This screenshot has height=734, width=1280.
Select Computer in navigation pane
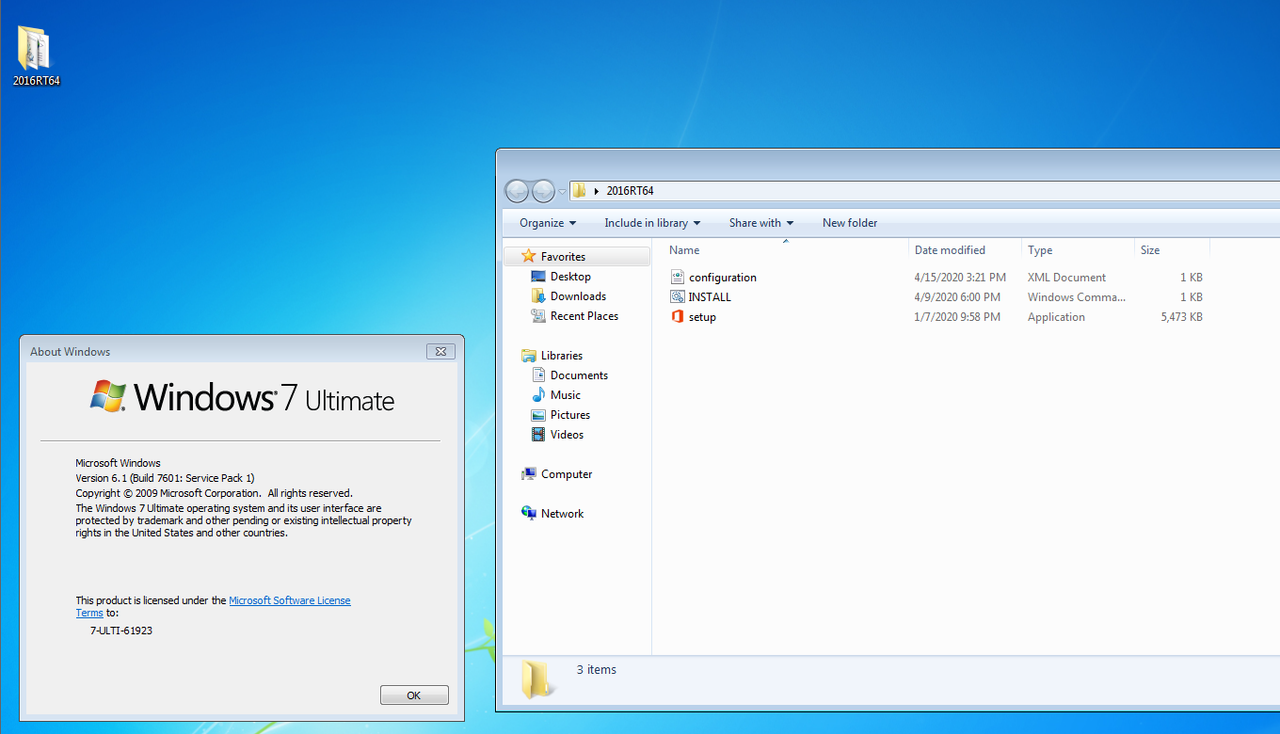click(567, 474)
